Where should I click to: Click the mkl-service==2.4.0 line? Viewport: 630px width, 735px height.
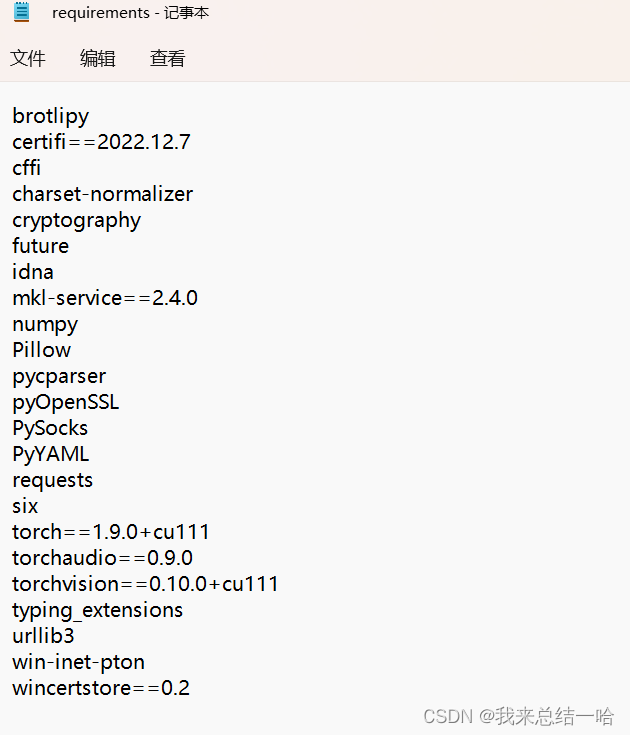pyautogui.click(x=105, y=298)
